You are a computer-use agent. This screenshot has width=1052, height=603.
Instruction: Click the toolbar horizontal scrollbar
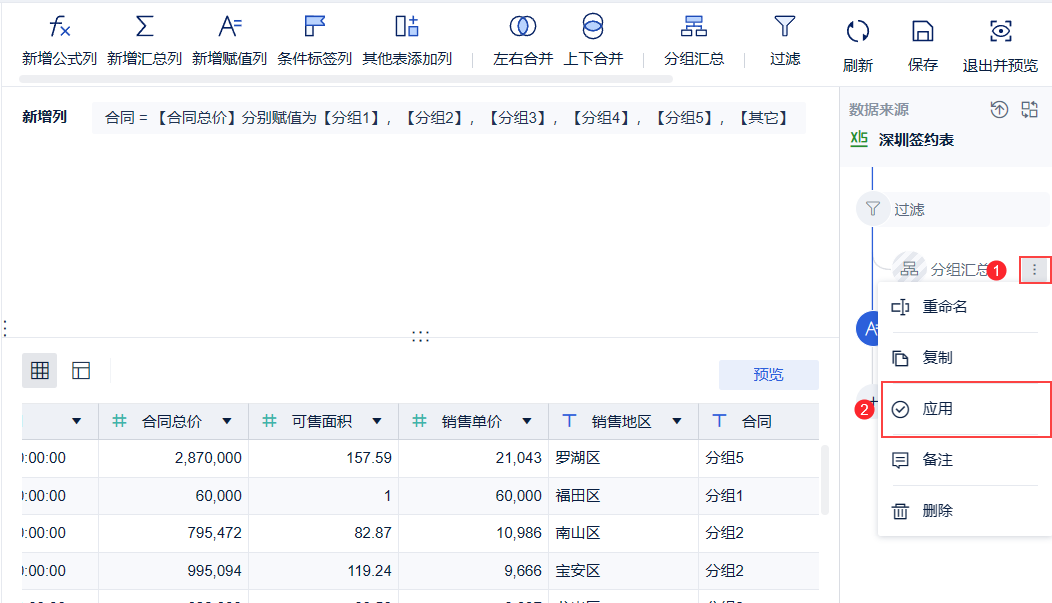point(346,79)
